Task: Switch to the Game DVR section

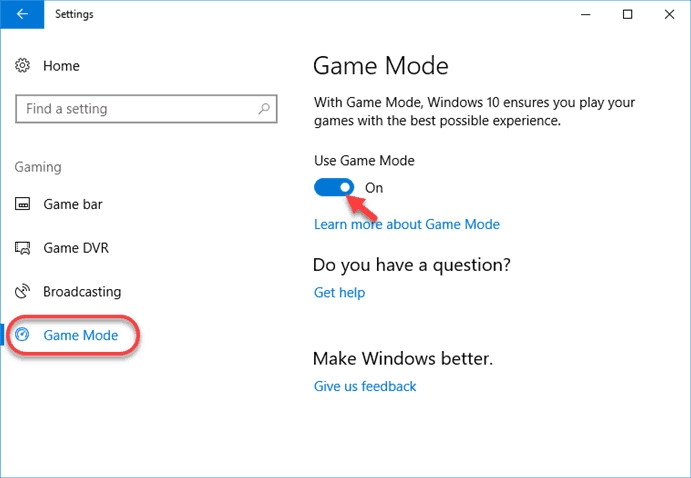Action: pyautogui.click(x=75, y=248)
